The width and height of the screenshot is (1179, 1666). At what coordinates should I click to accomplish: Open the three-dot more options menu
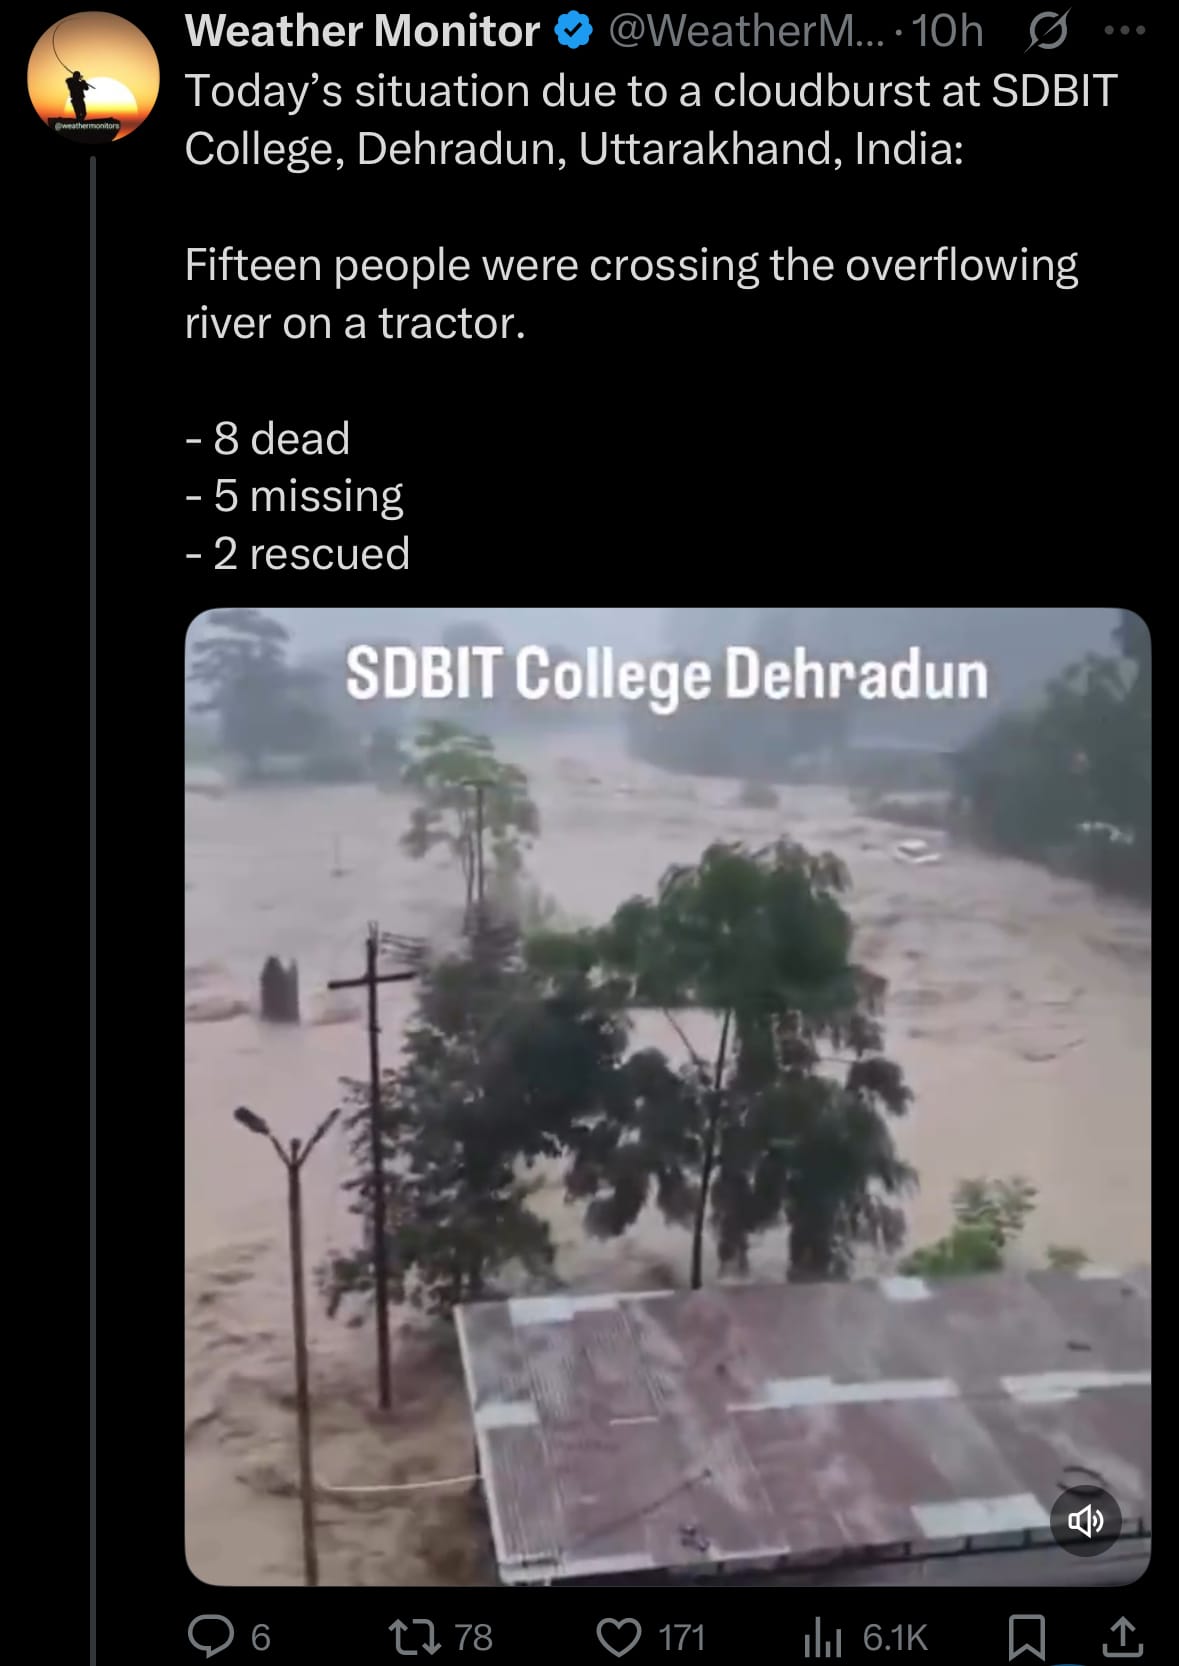click(x=1124, y=31)
